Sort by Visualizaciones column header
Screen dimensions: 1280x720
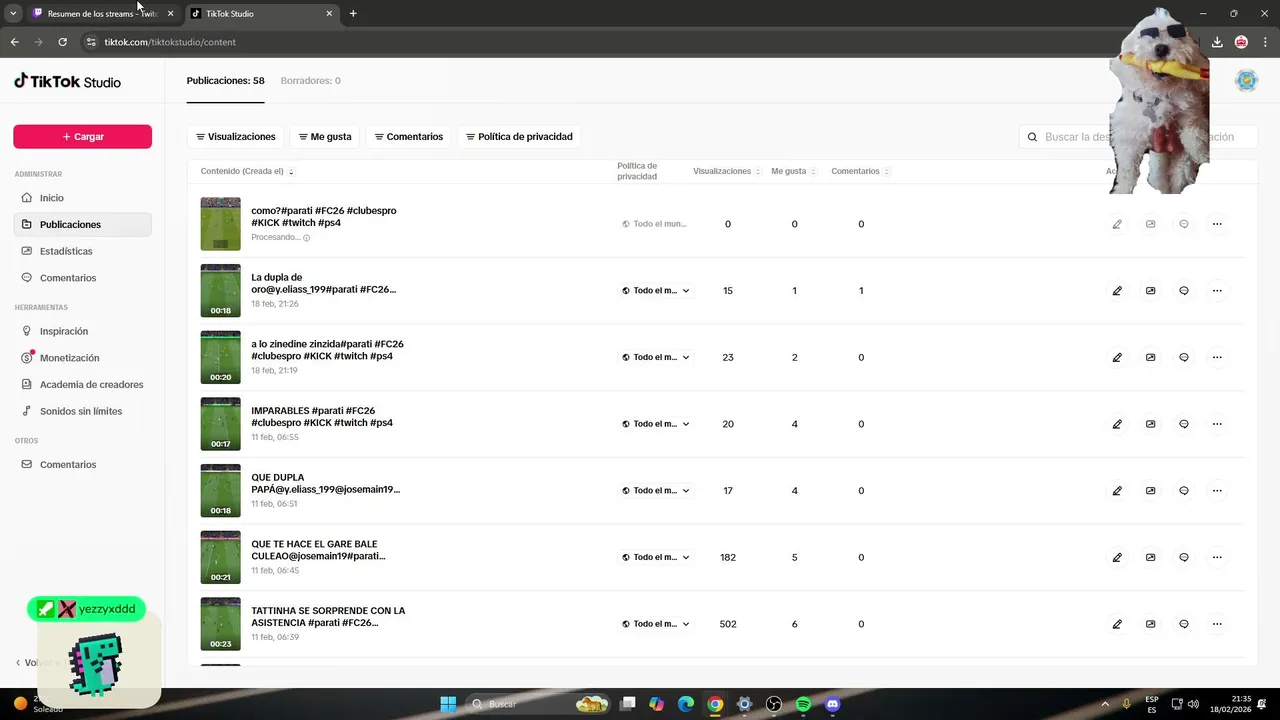point(727,172)
